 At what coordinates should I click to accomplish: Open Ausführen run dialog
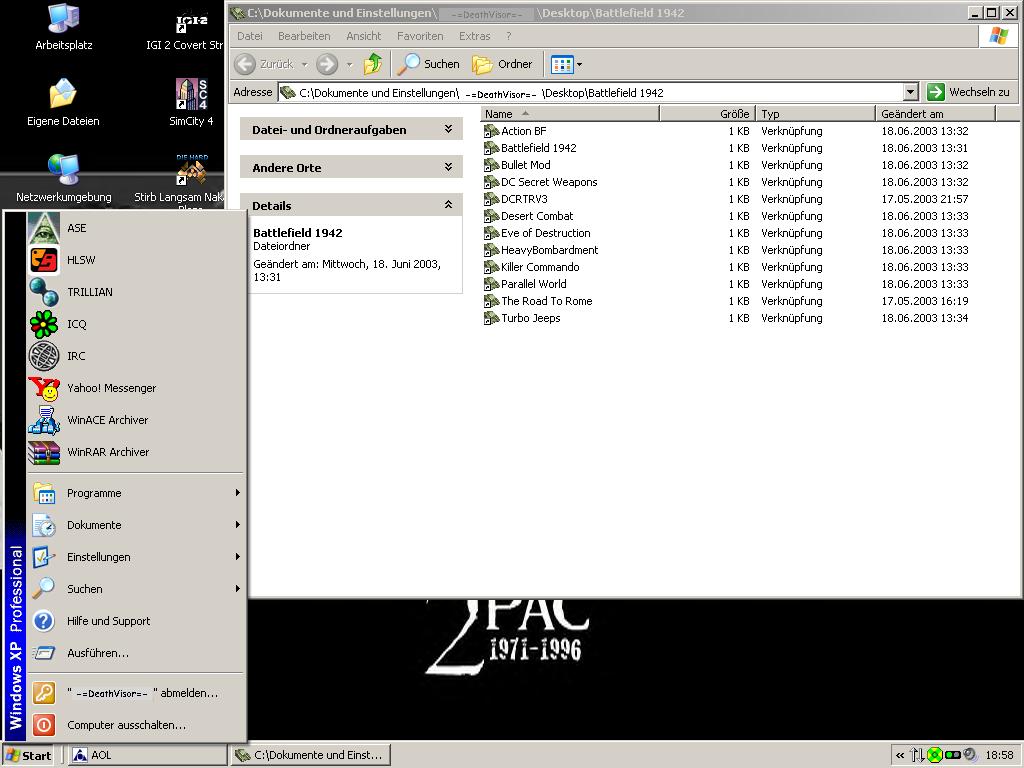point(136,653)
